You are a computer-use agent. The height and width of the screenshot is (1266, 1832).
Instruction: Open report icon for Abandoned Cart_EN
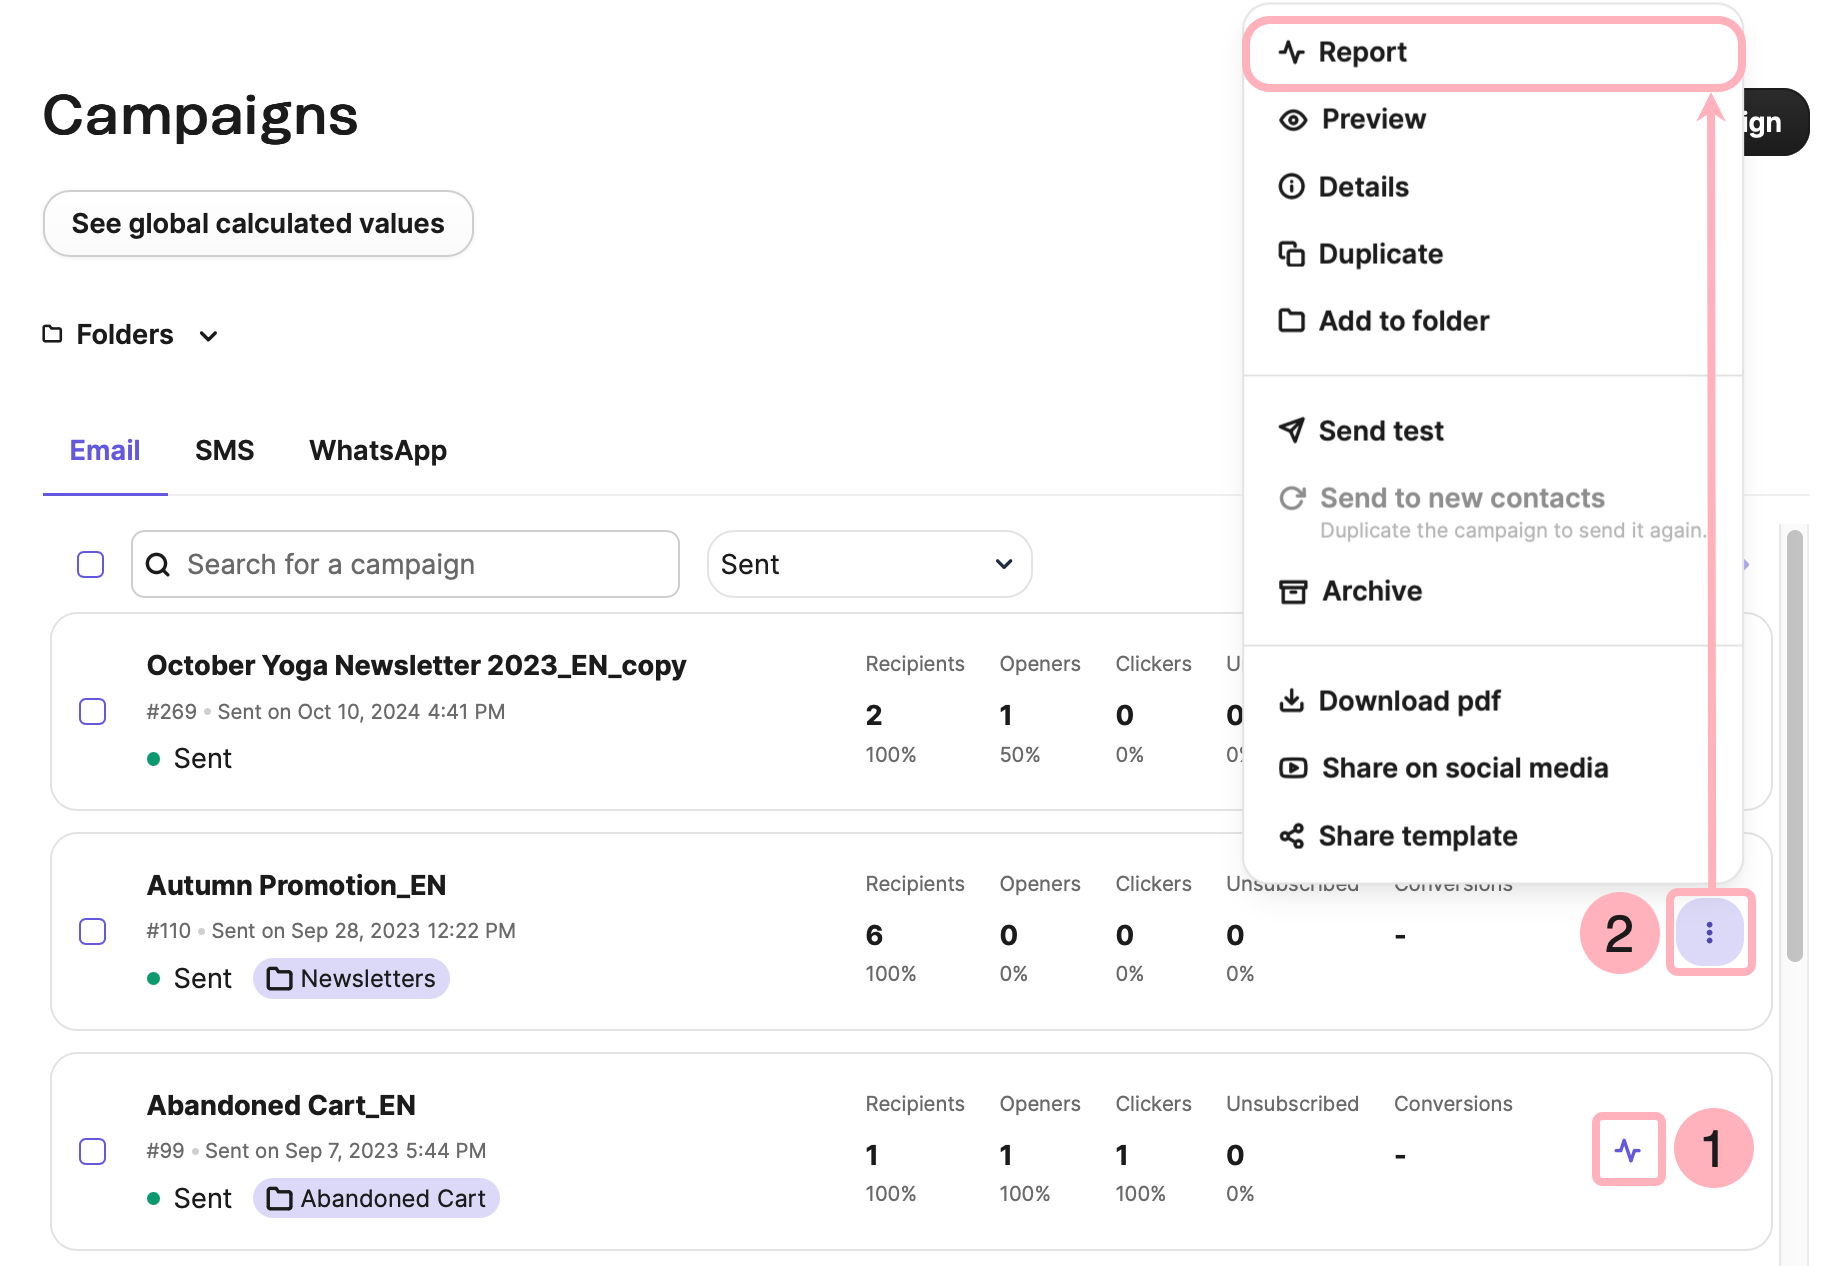(1627, 1150)
